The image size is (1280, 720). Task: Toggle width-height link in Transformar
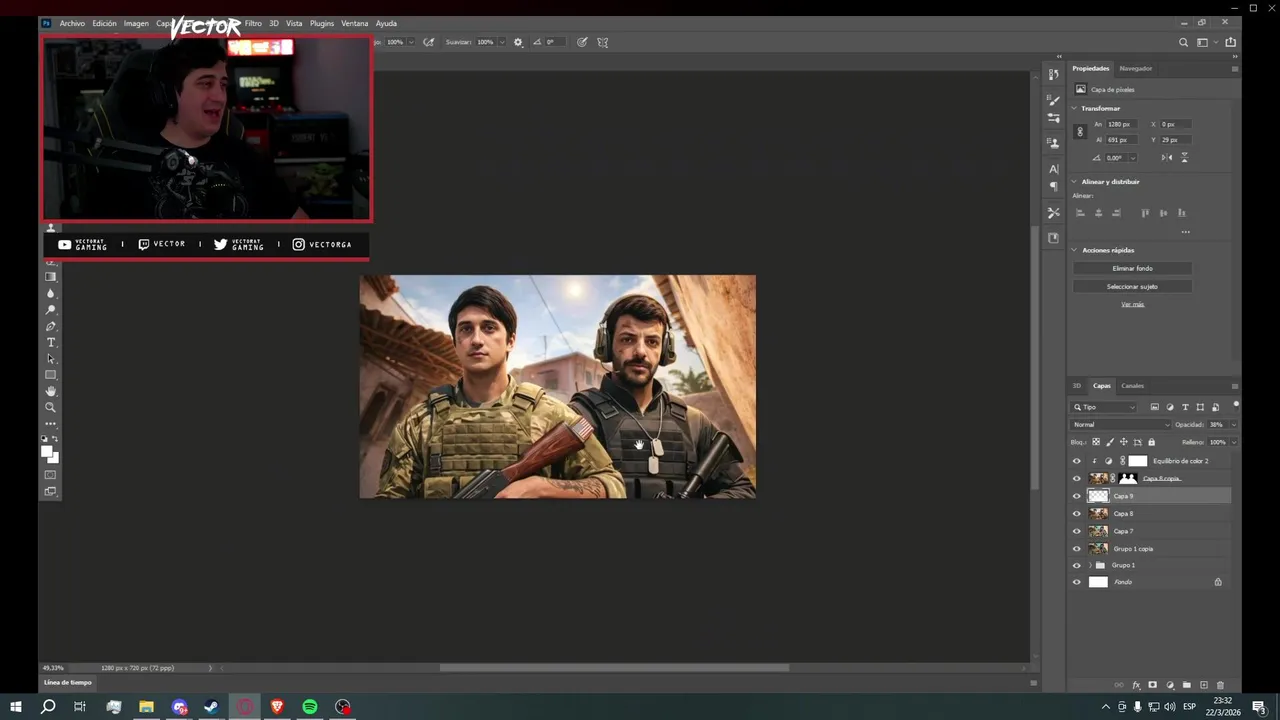point(1079,132)
